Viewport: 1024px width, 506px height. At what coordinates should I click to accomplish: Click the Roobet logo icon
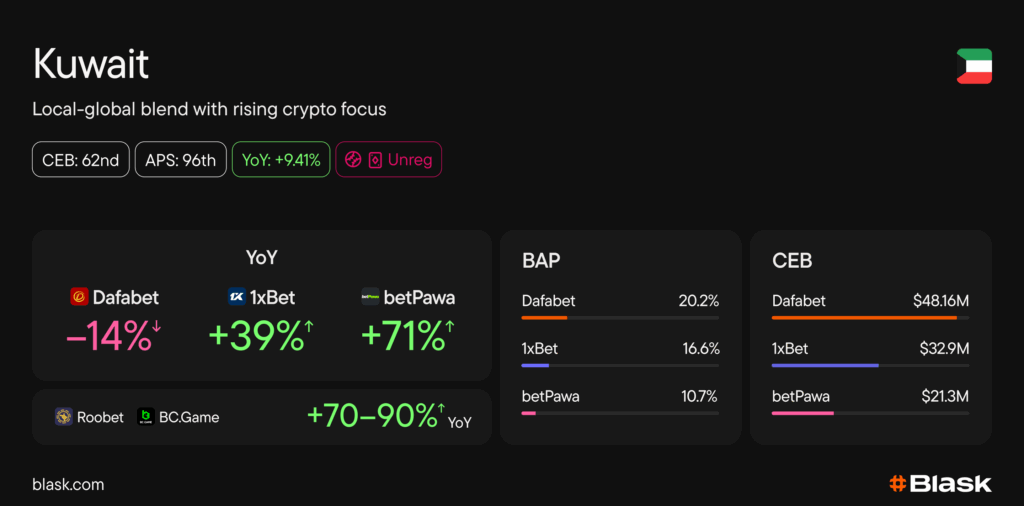(x=63, y=417)
